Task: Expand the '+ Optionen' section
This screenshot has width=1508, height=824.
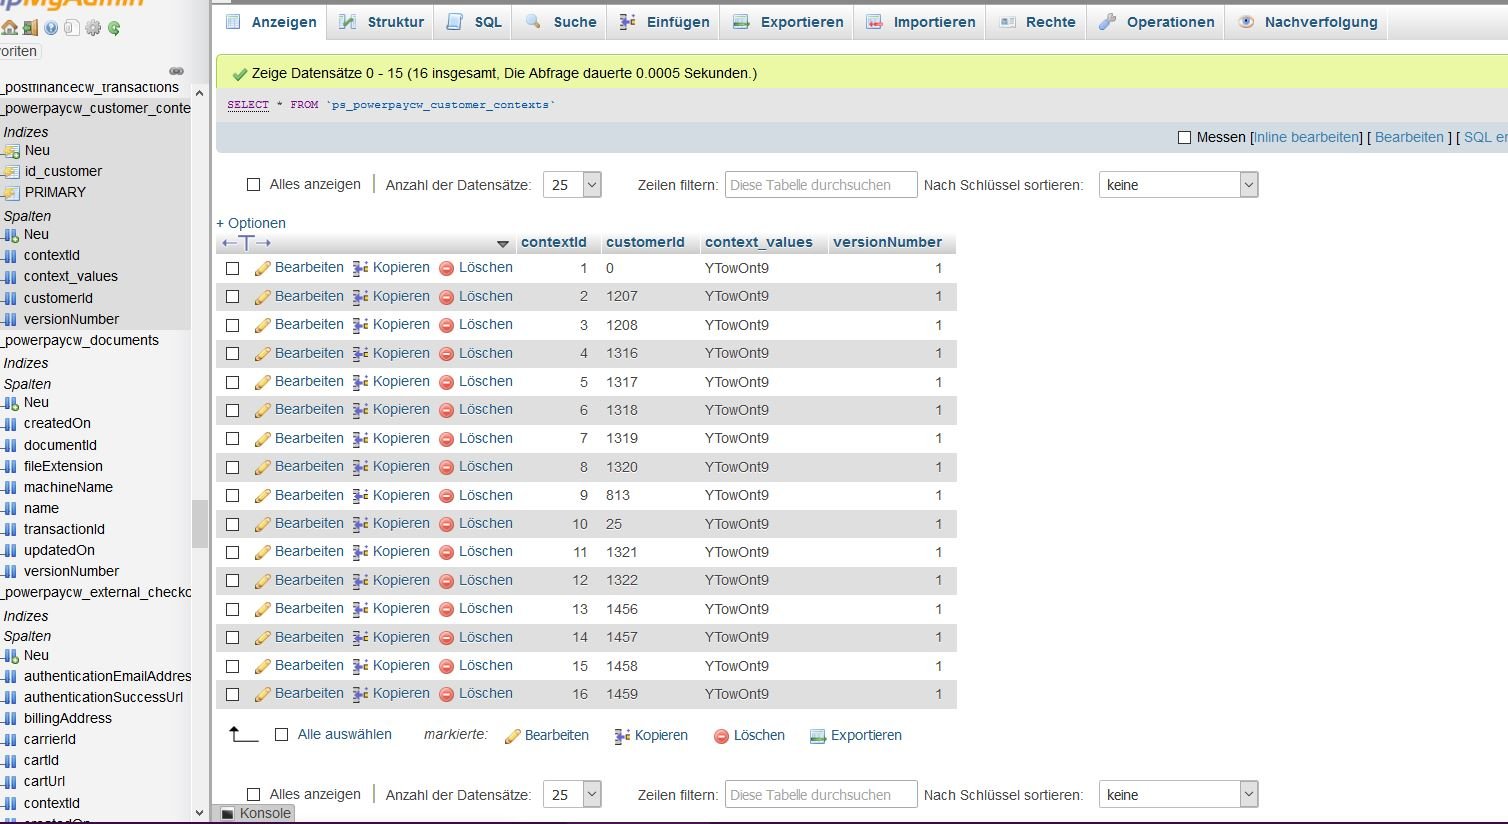Action: (x=251, y=223)
